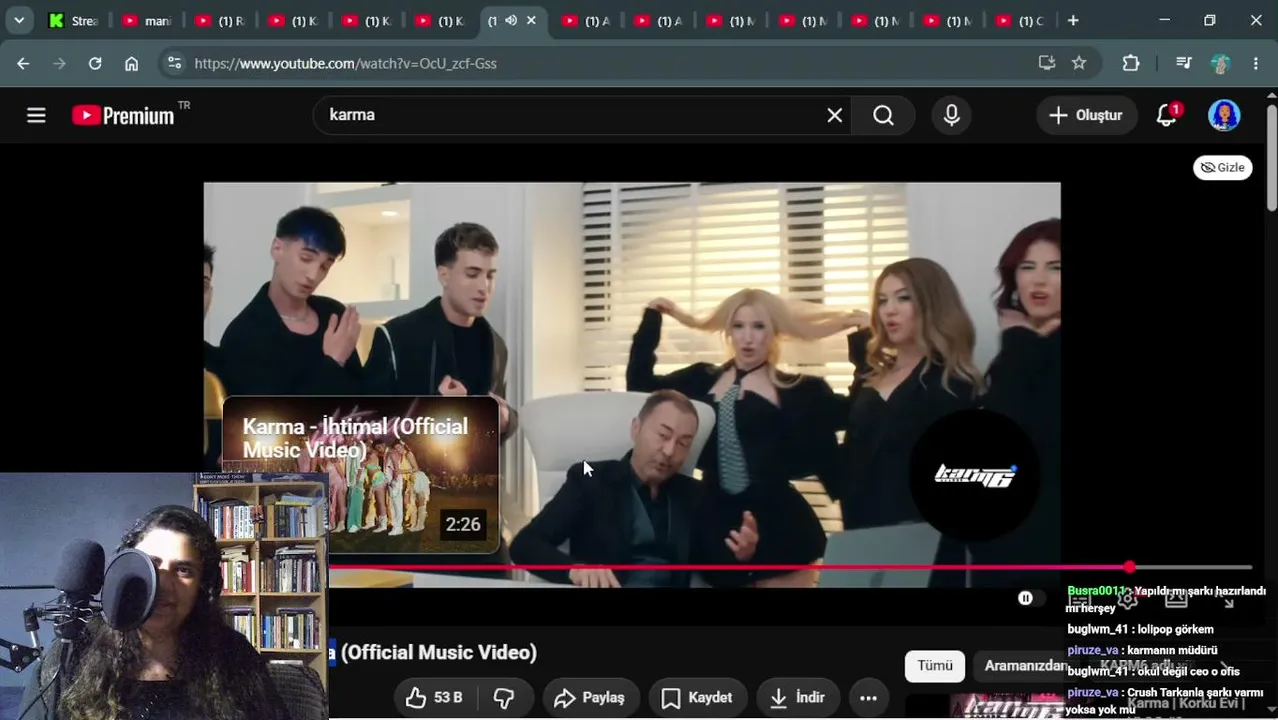Screen dimensions: 1278x720
Task: Open a new browser tab
Action: point(1073,20)
